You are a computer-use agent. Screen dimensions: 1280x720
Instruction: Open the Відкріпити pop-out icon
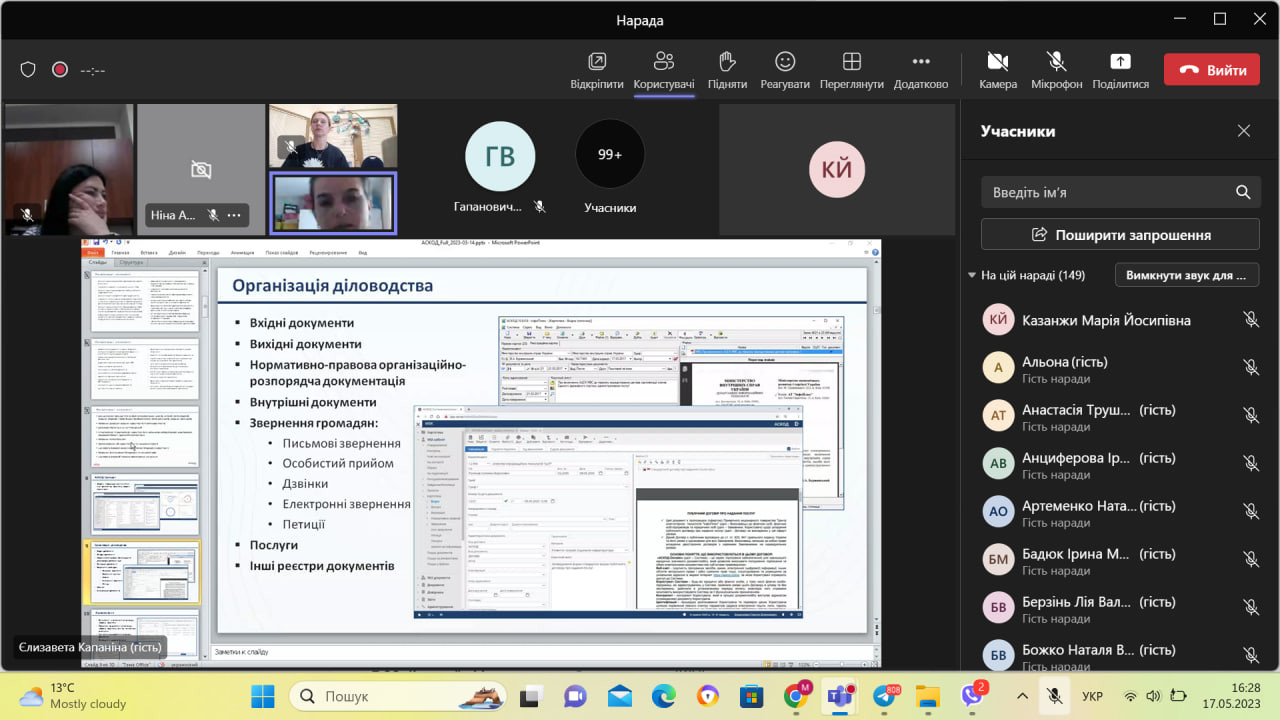(597, 62)
